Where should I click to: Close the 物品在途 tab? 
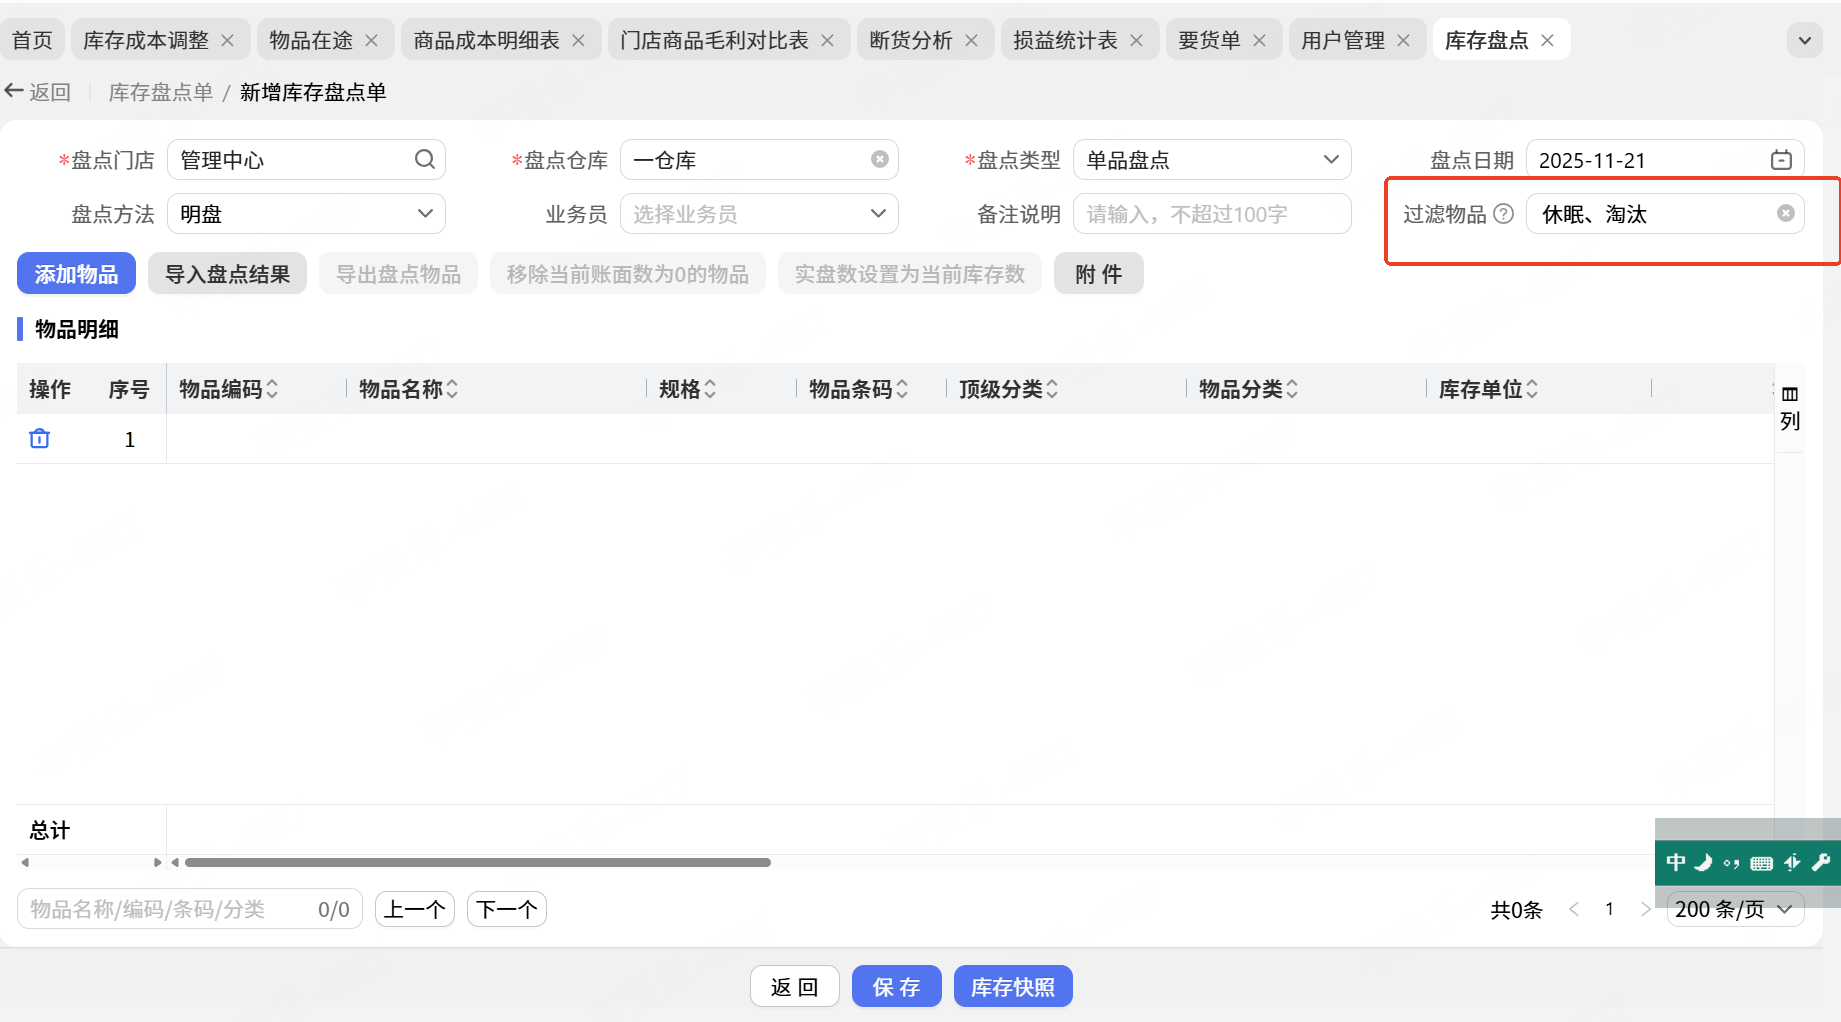point(372,40)
